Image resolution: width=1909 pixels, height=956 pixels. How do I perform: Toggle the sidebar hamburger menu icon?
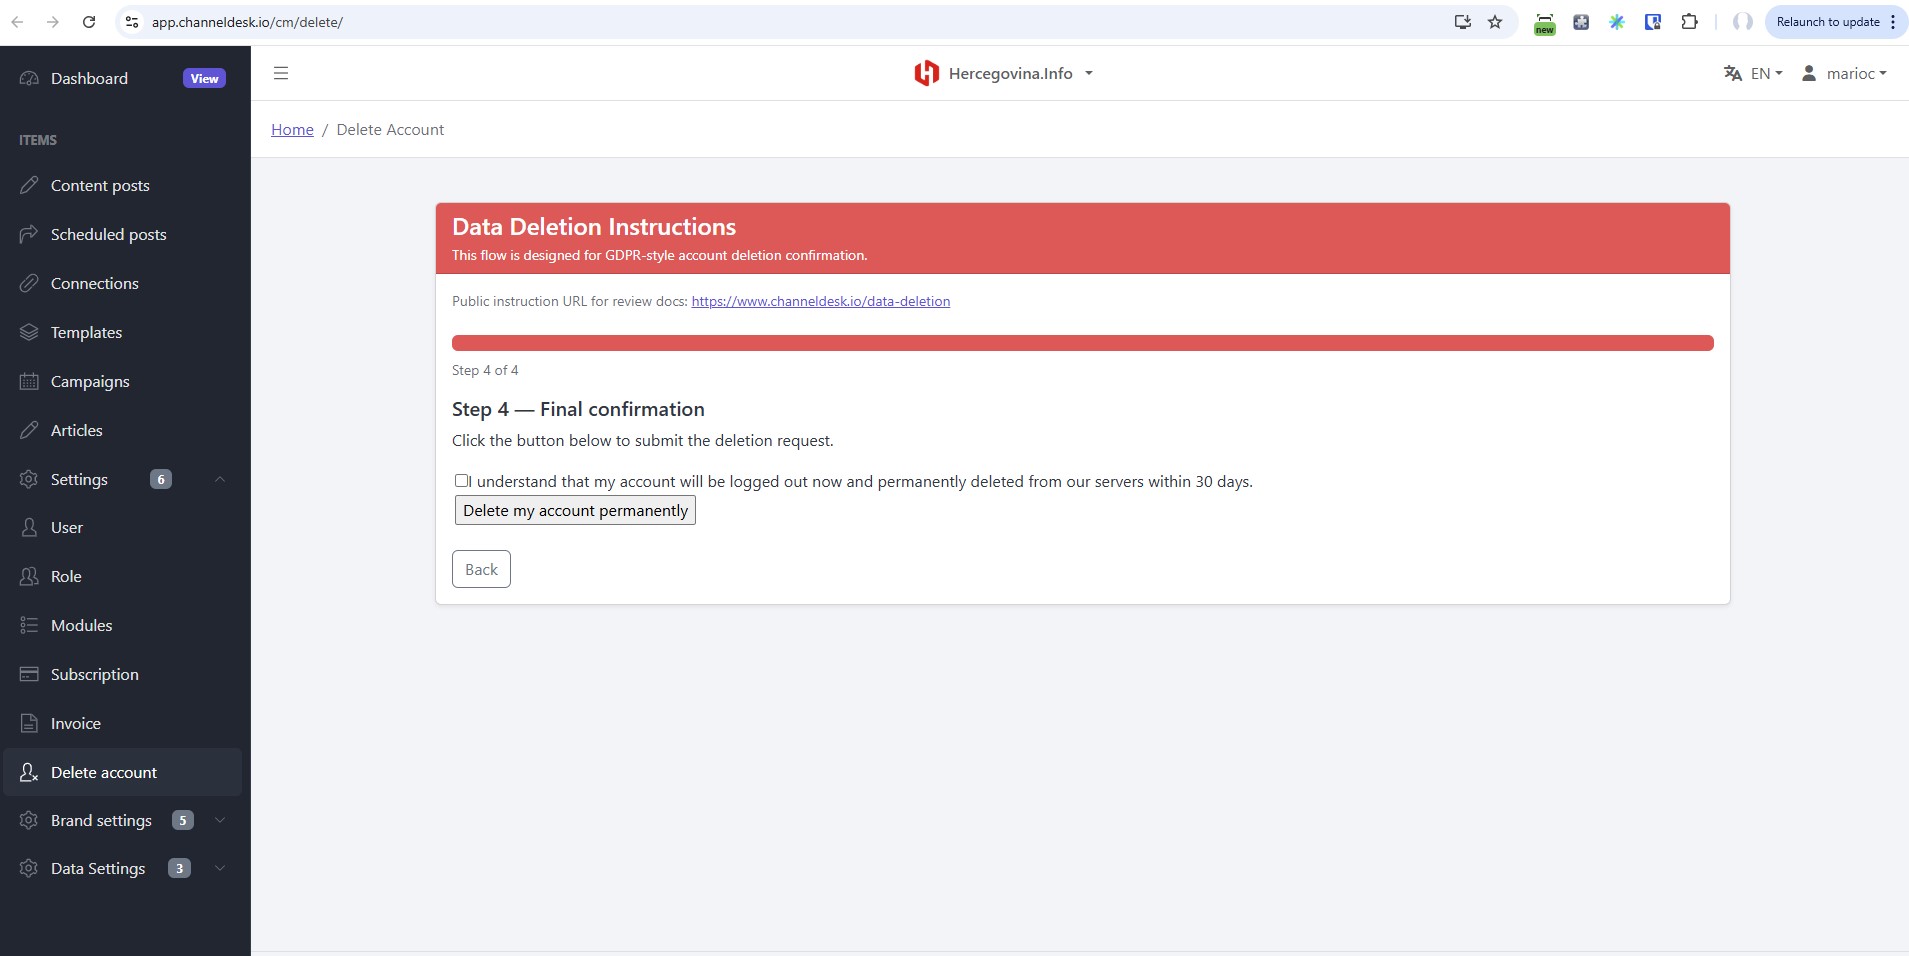pos(281,73)
